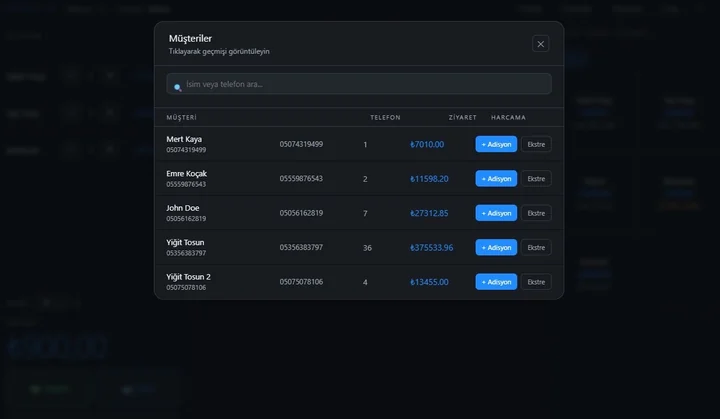Image resolution: width=720 pixels, height=419 pixels.
Task: Click the search magnifier icon
Action: tap(178, 87)
